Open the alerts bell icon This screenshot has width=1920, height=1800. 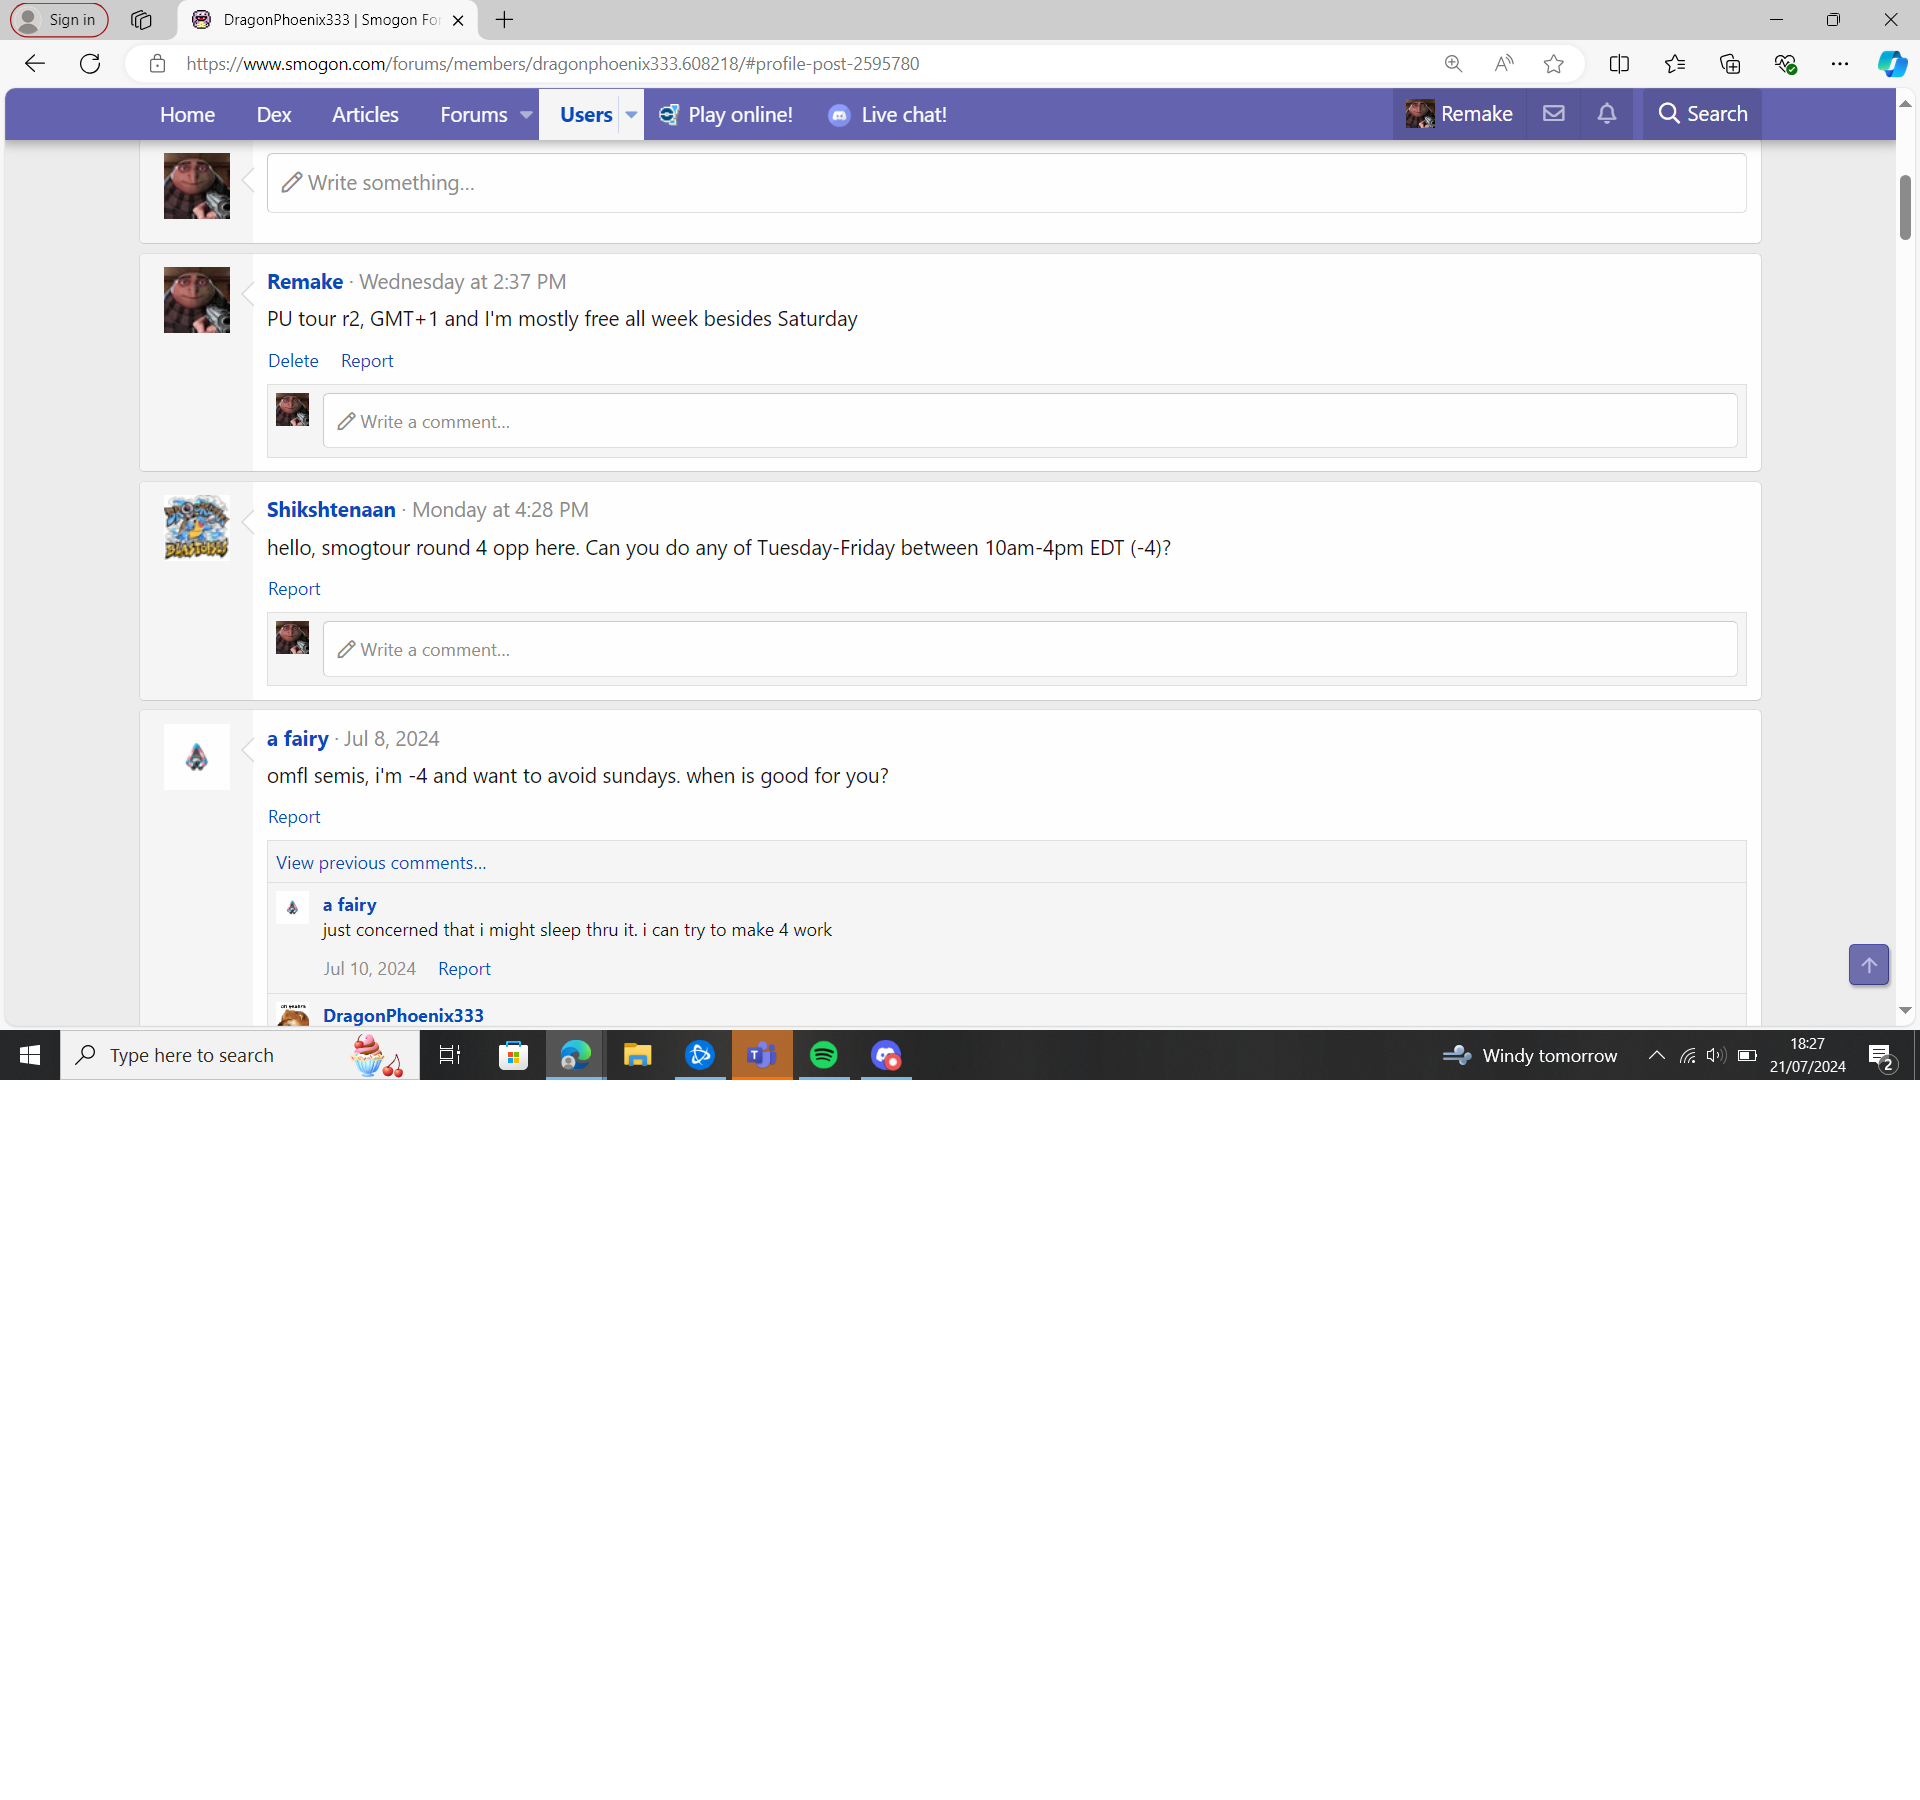[x=1607, y=114]
